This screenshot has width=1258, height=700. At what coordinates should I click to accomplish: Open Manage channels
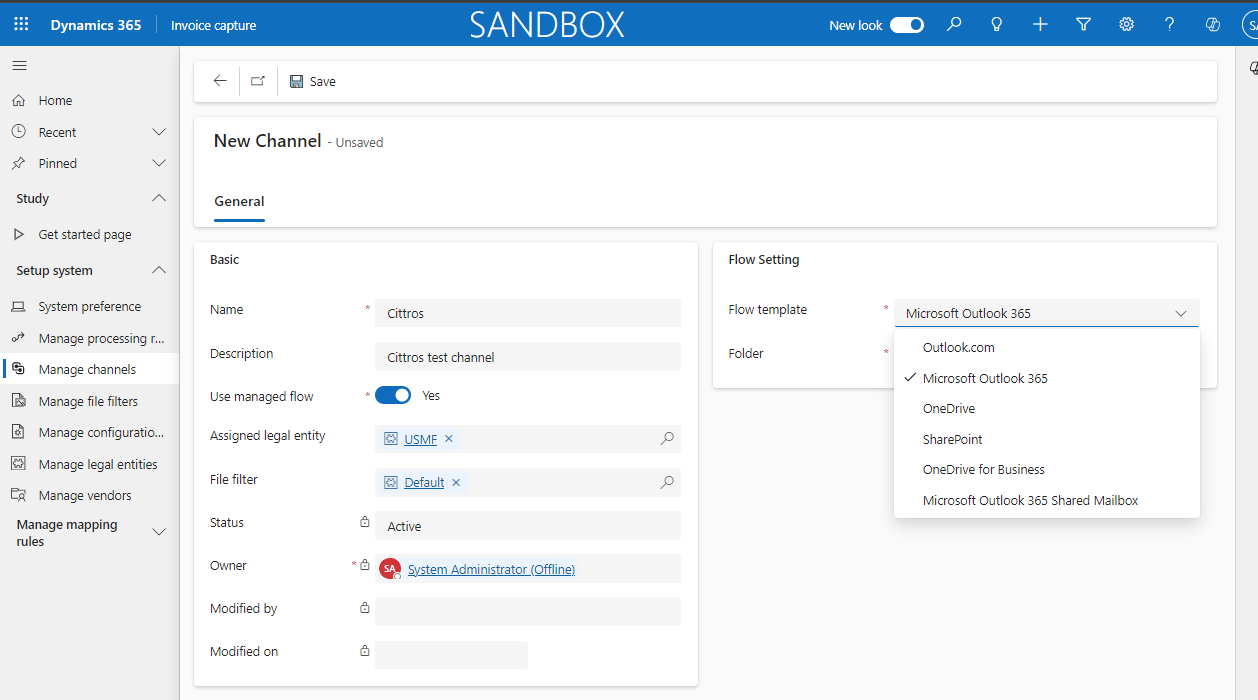point(90,369)
